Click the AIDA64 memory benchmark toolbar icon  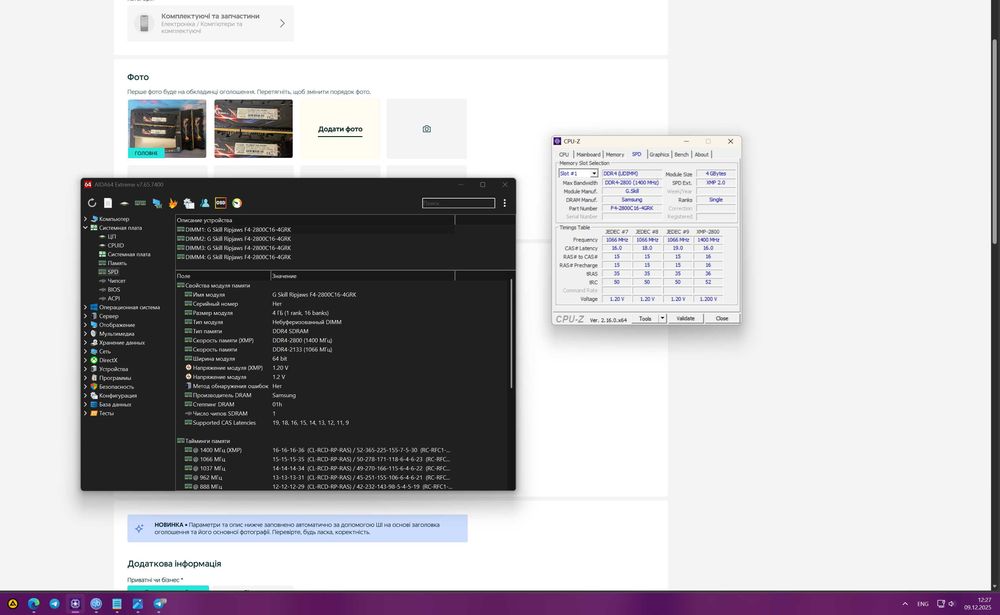(140, 203)
